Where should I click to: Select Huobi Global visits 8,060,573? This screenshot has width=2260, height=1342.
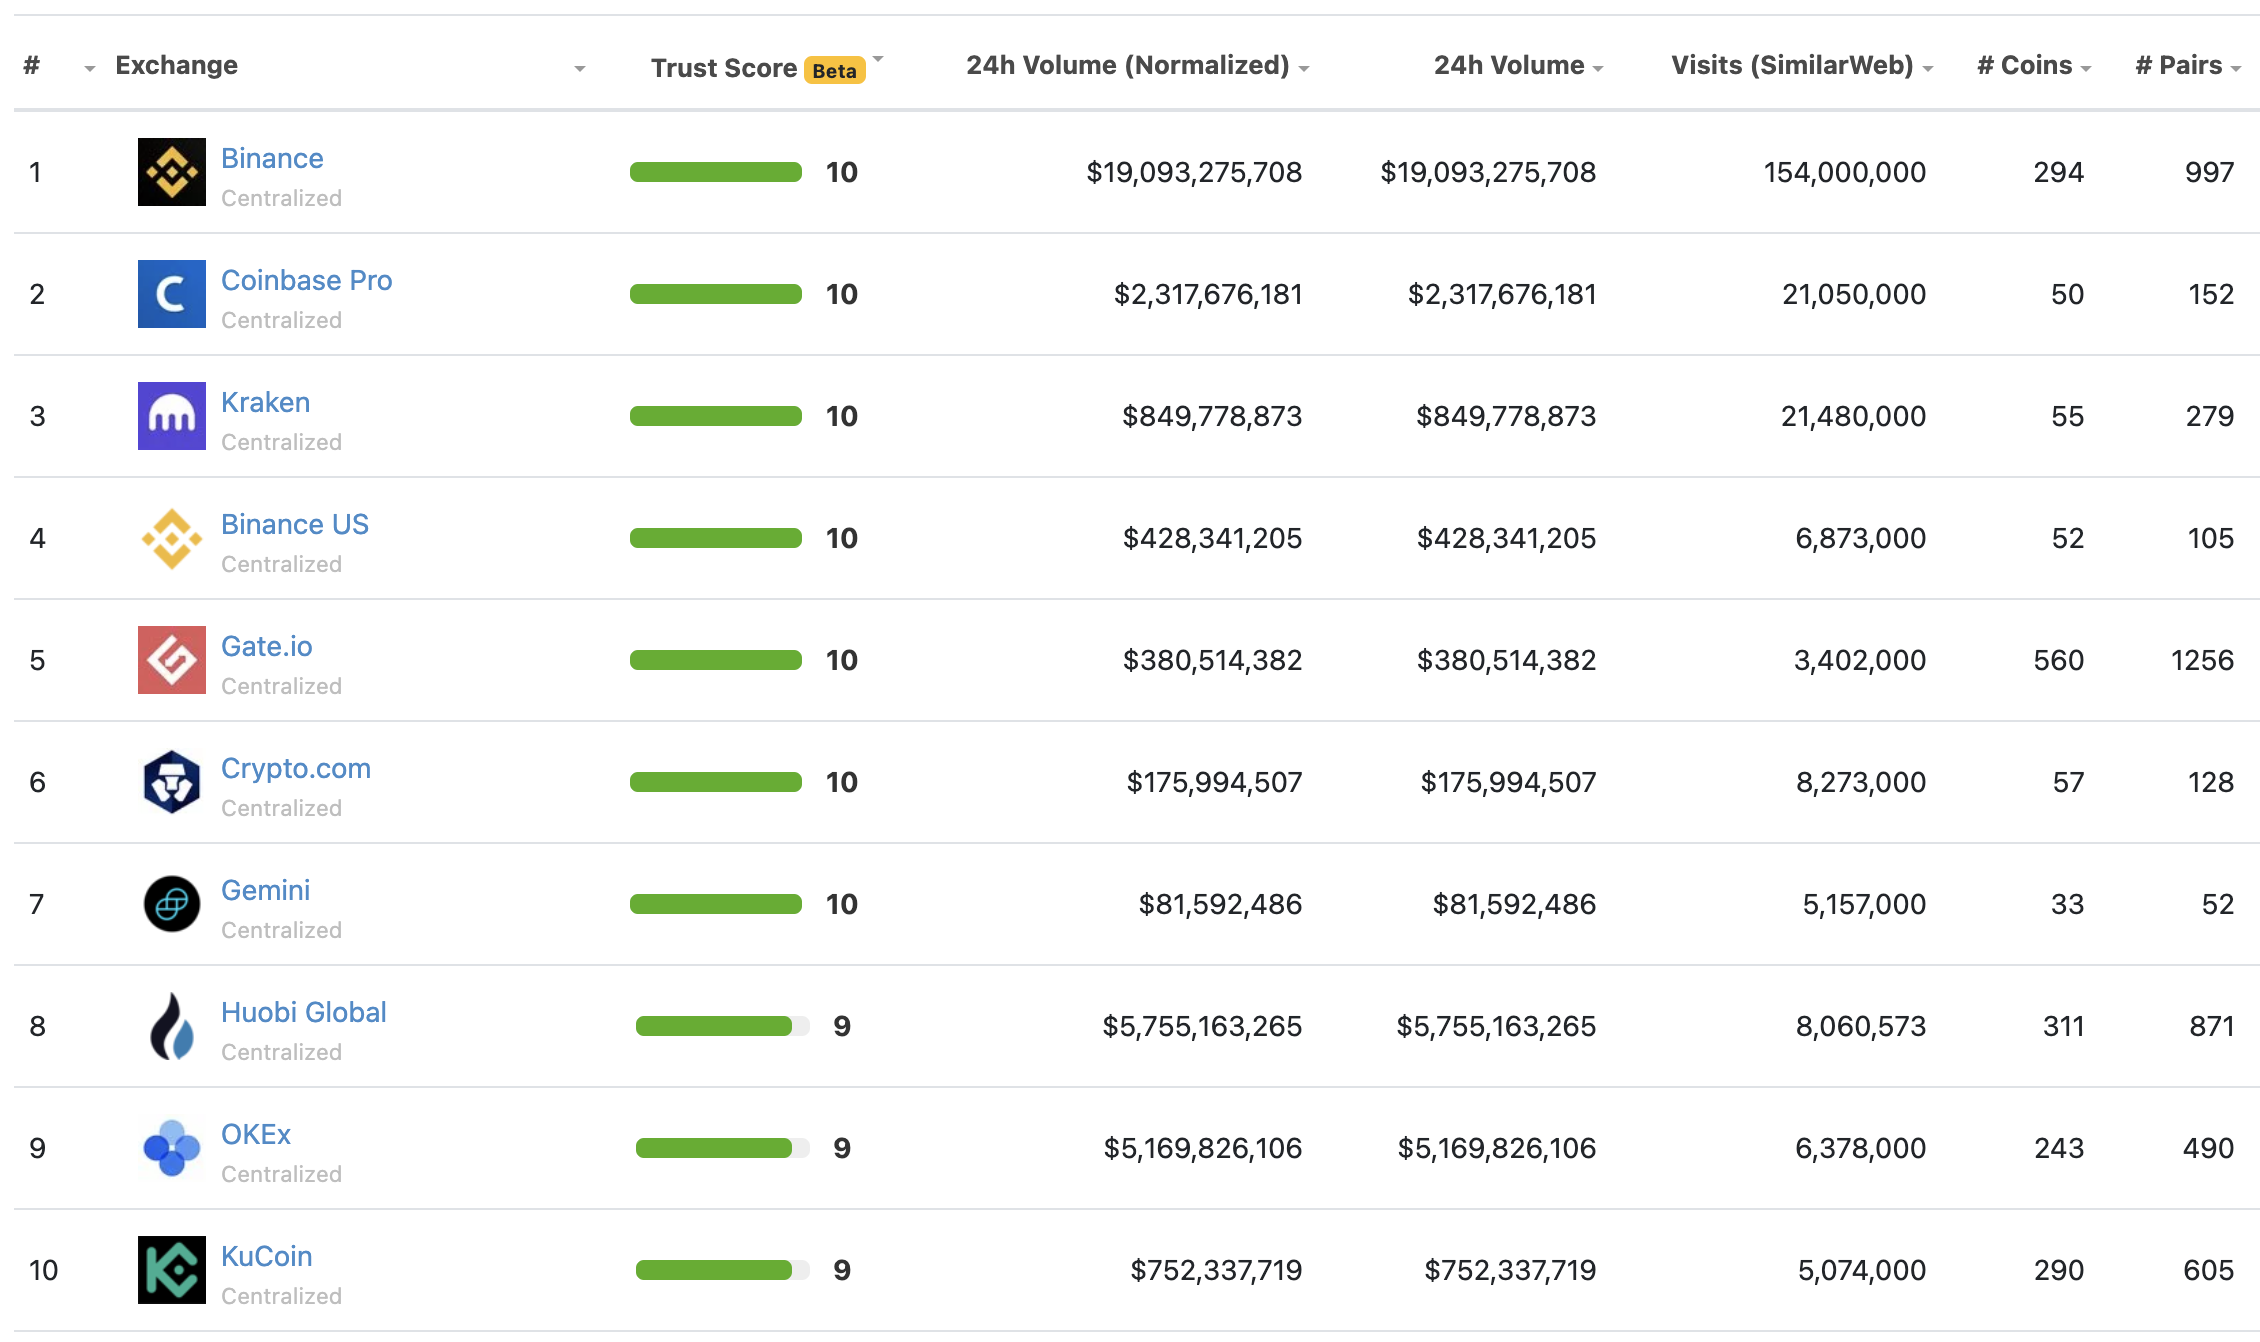(1861, 1026)
